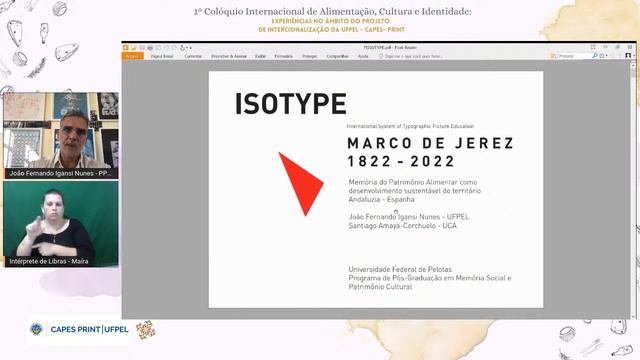Click the Open file icon in quick access toolbar
The width and height of the screenshot is (640, 360).
[x=134, y=48]
